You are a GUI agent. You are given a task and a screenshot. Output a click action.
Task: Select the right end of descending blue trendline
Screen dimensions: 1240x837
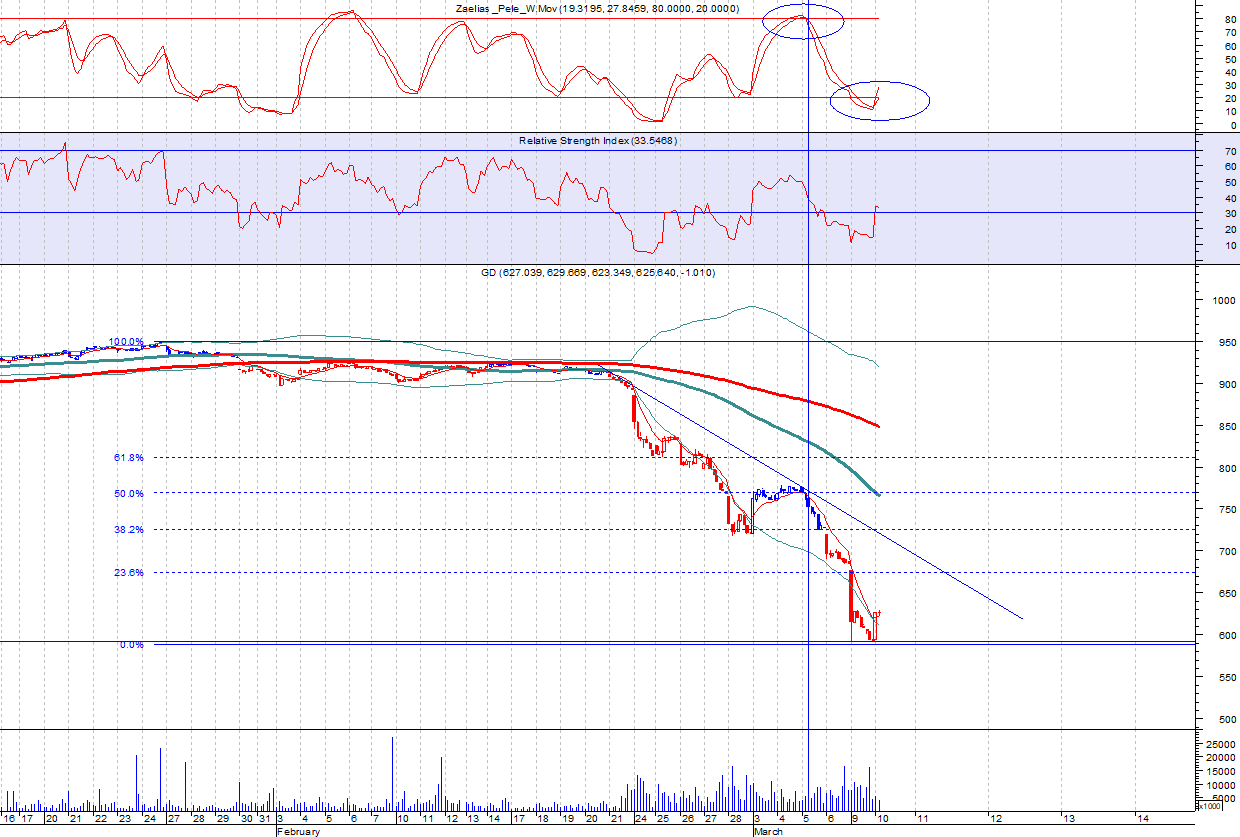[x=1021, y=618]
